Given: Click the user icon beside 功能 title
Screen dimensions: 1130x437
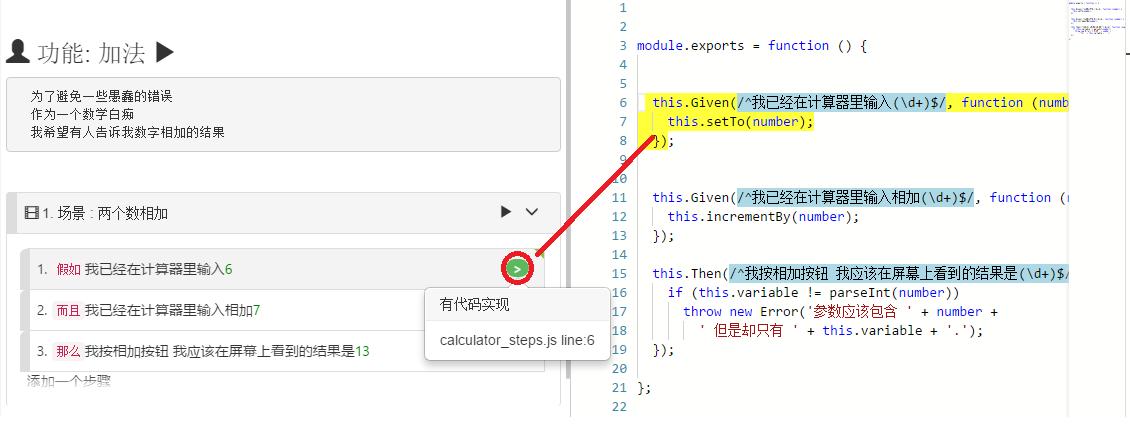Looking at the screenshot, I should coord(16,52).
